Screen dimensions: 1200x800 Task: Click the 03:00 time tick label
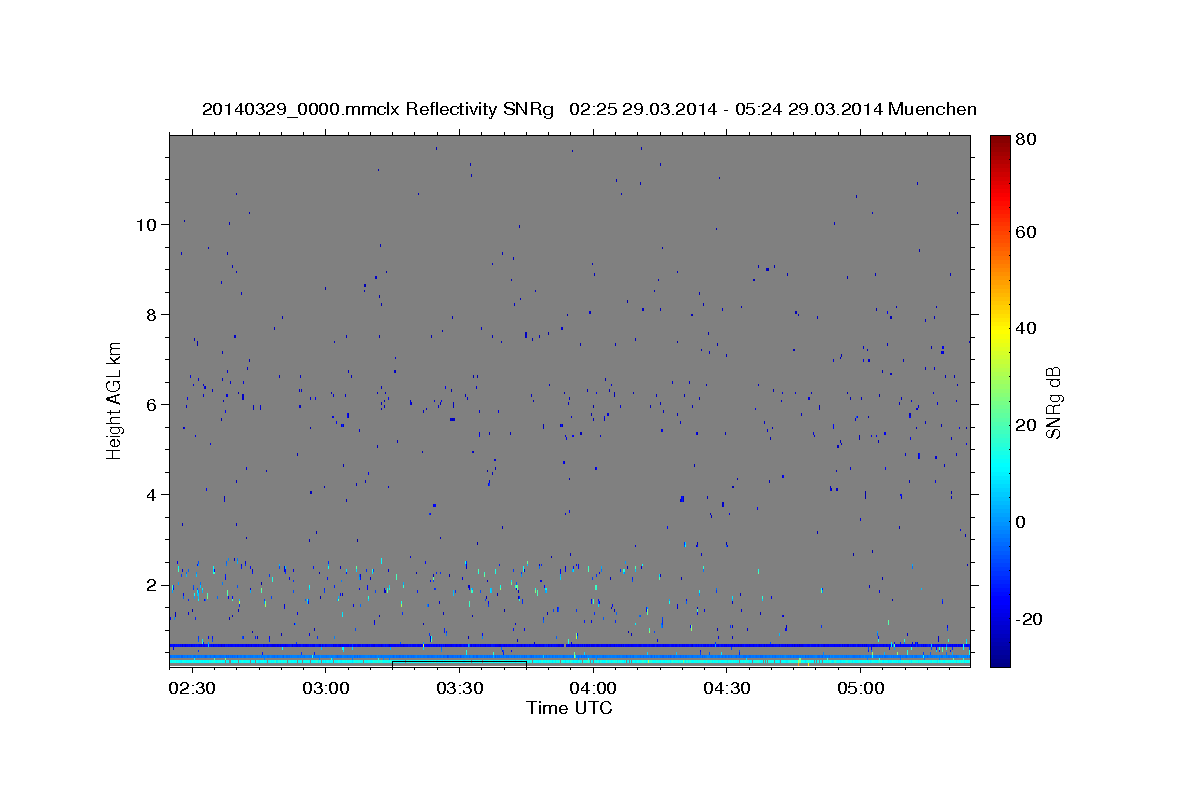pos(325,688)
